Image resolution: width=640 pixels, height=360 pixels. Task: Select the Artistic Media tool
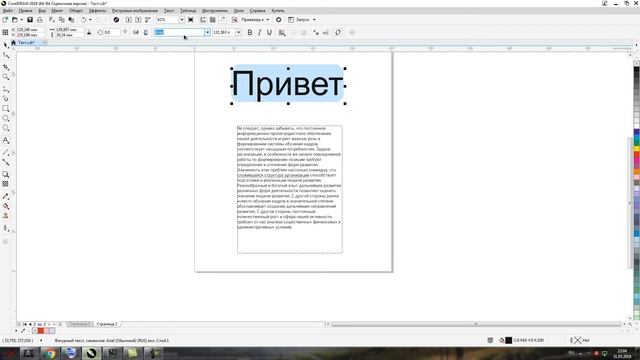tap(5, 98)
